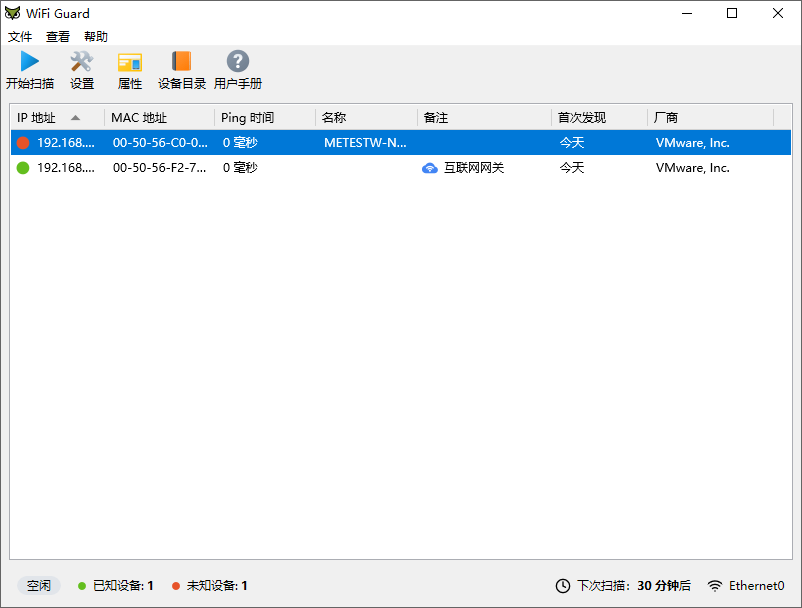Click the 下次扫描: 30 分钟后 status text
The width and height of the screenshot is (802, 608).
click(634, 586)
